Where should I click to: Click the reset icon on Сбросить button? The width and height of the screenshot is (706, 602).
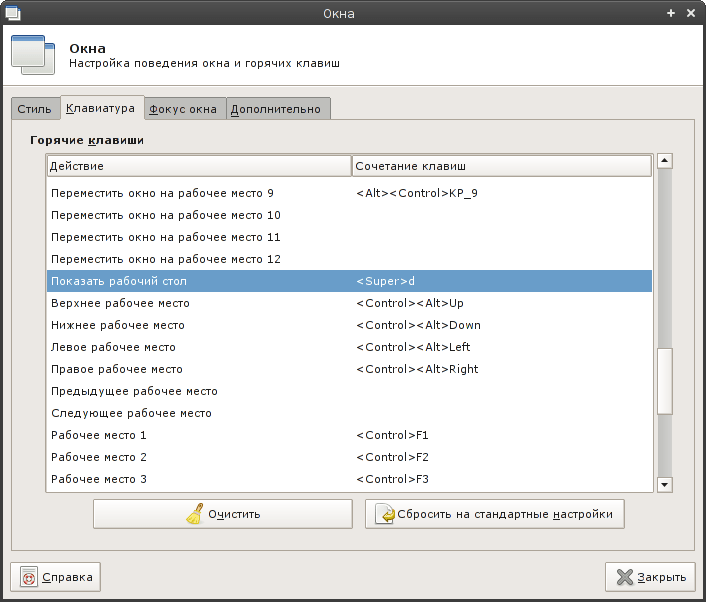click(x=384, y=514)
